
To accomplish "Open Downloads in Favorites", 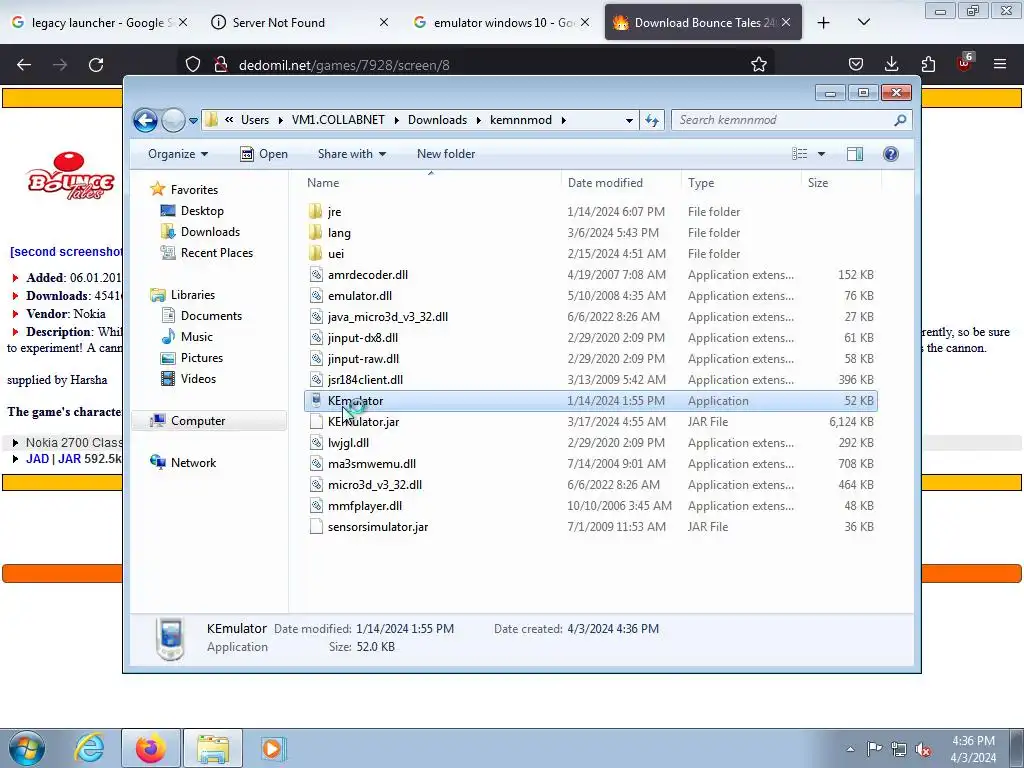I will 210,232.
